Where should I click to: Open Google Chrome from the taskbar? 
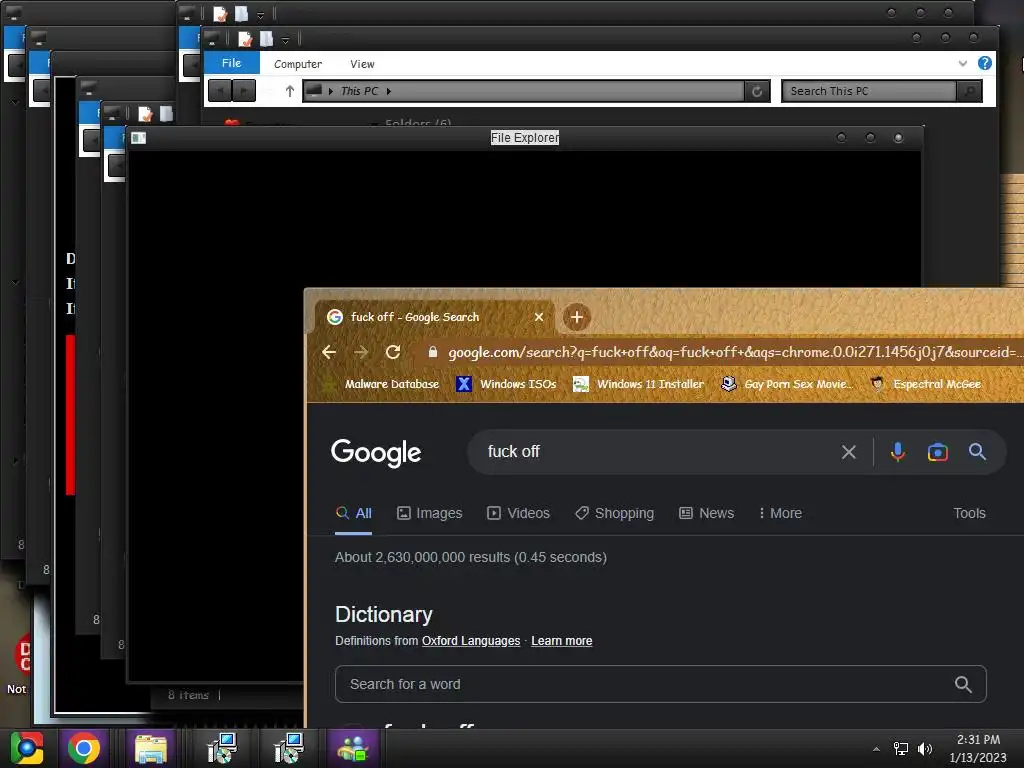pyautogui.click(x=84, y=748)
